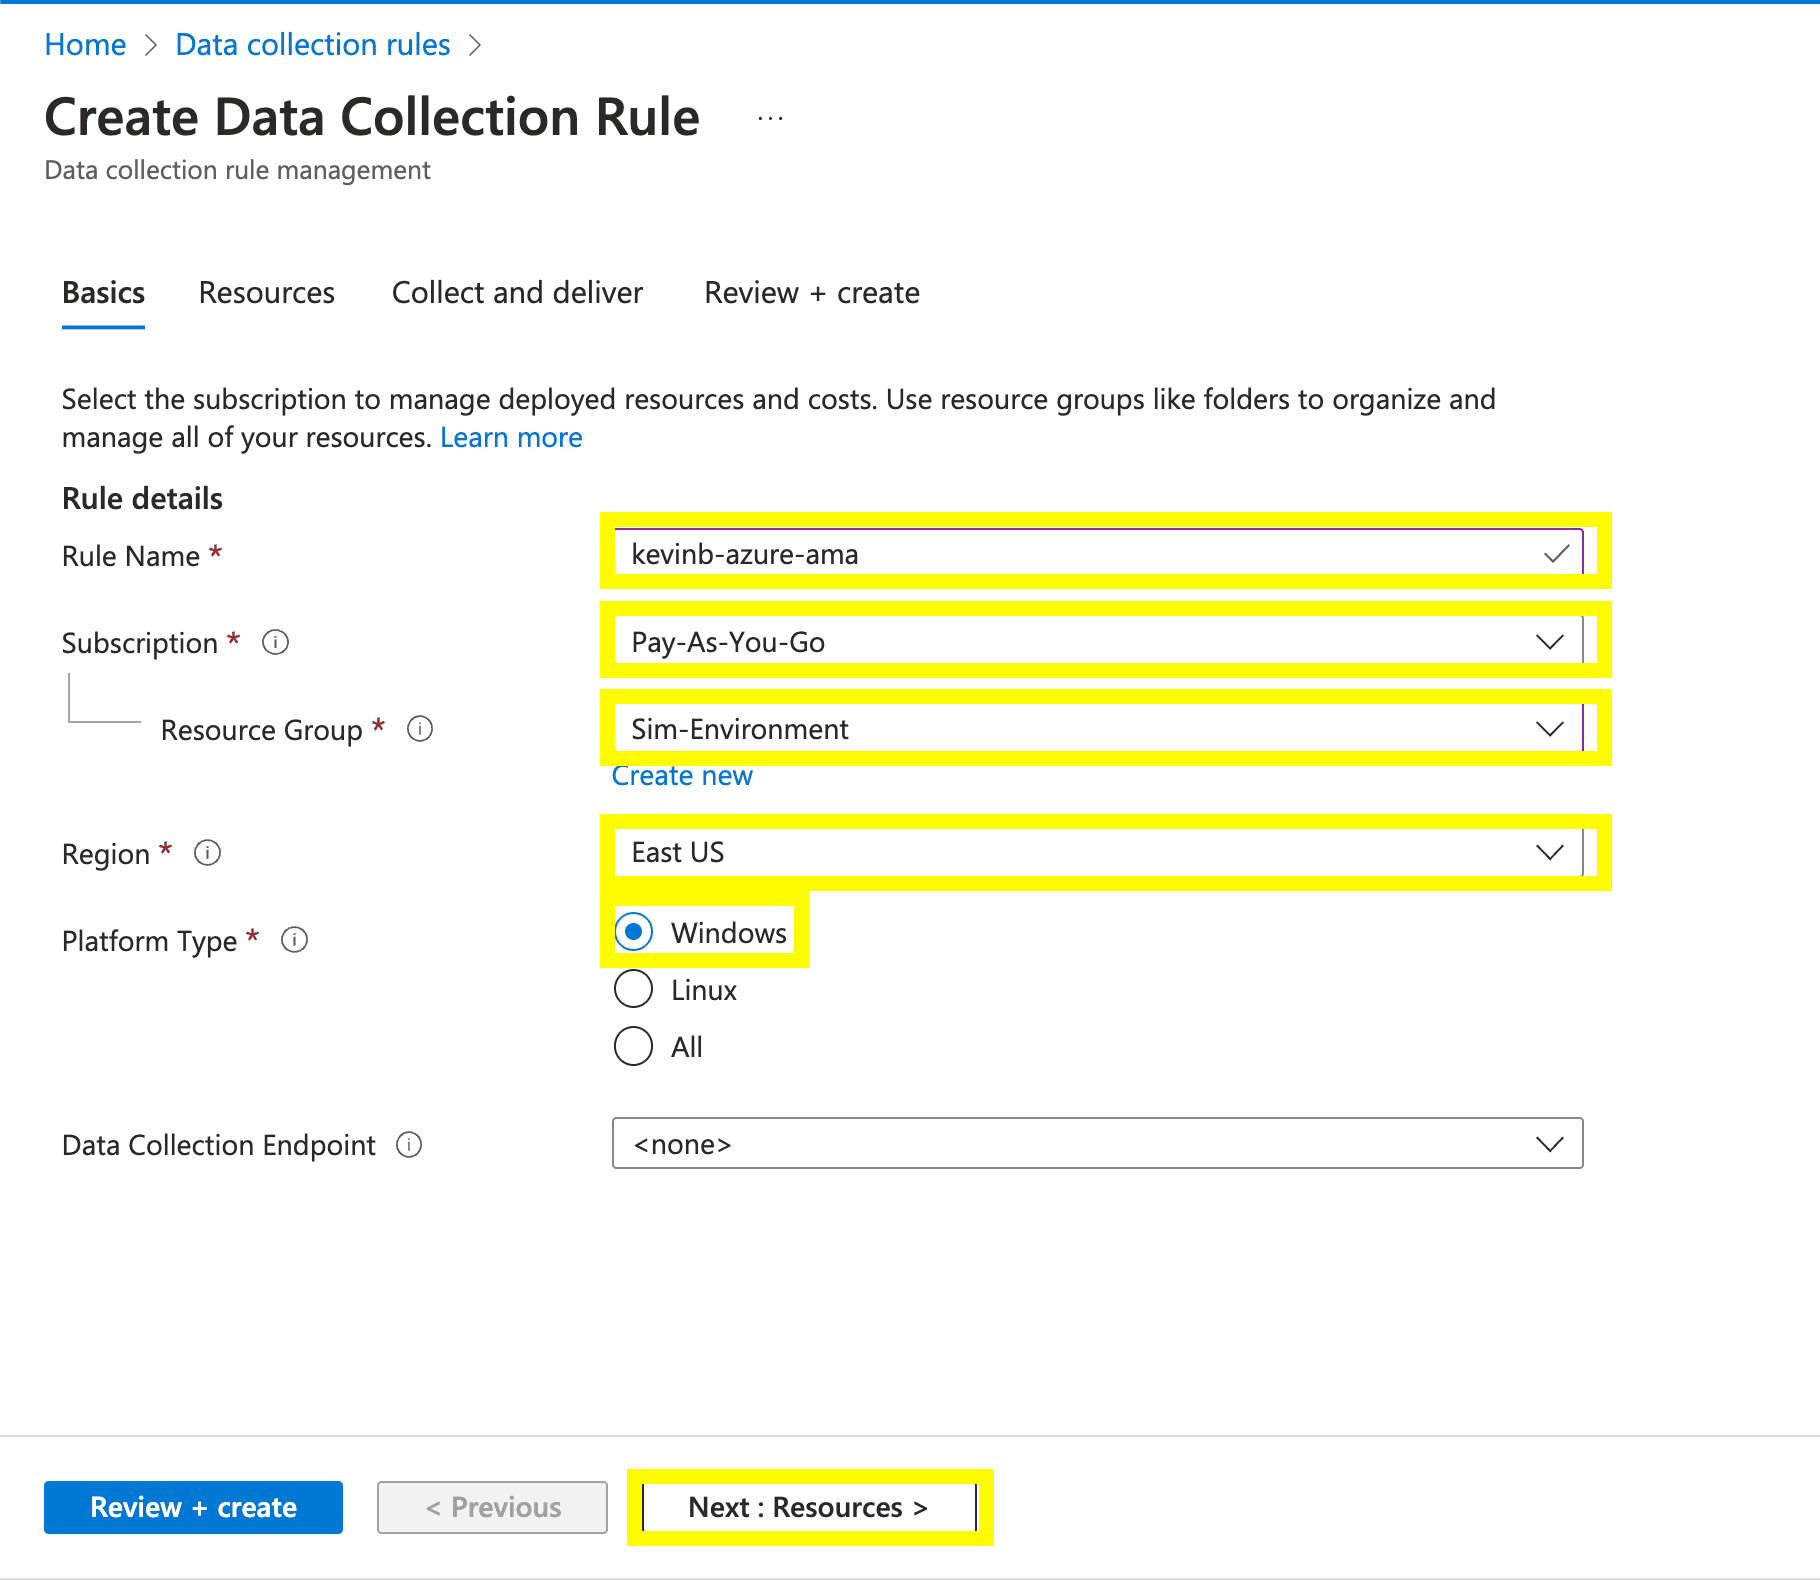Click into the Rule Name text field
This screenshot has width=1820, height=1580.
coord(1080,554)
